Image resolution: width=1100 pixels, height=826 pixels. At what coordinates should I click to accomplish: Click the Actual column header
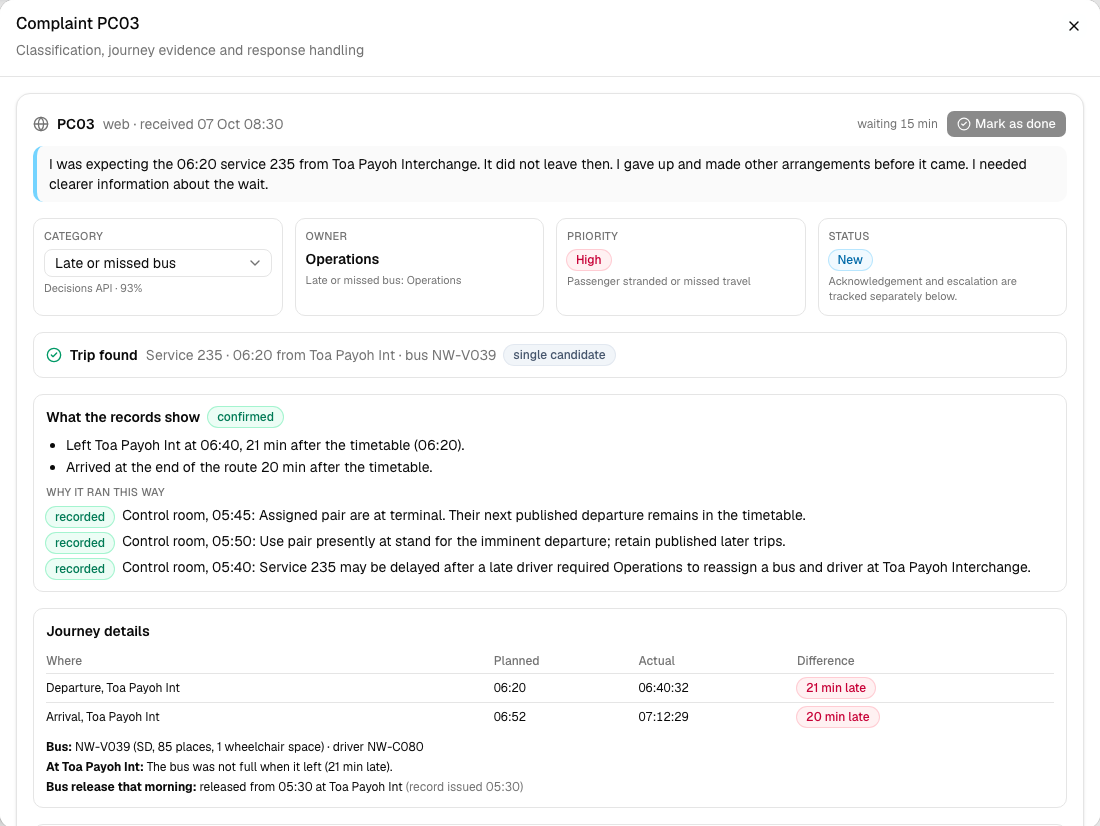[657, 660]
